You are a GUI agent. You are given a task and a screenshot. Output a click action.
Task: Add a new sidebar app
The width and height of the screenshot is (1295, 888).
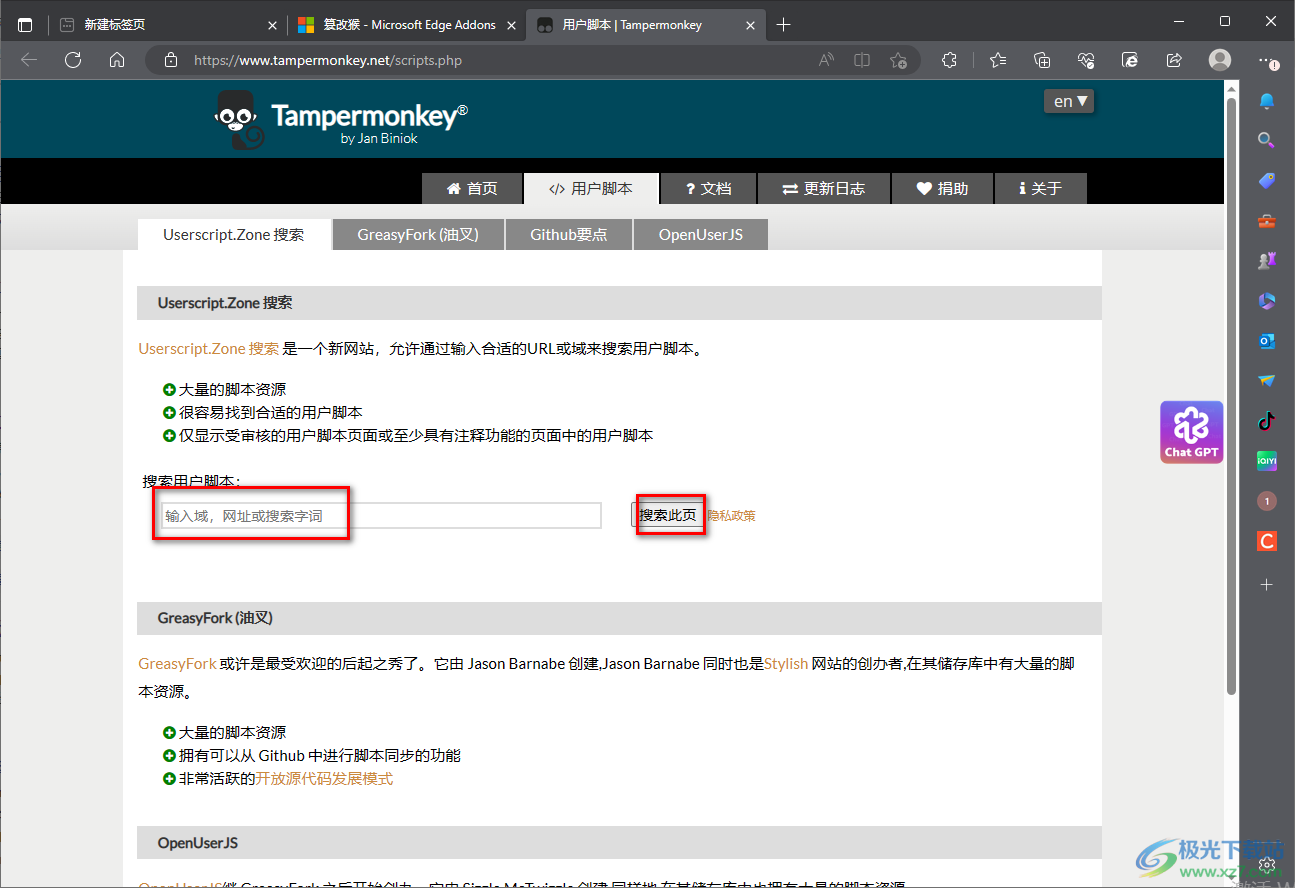[x=1267, y=585]
